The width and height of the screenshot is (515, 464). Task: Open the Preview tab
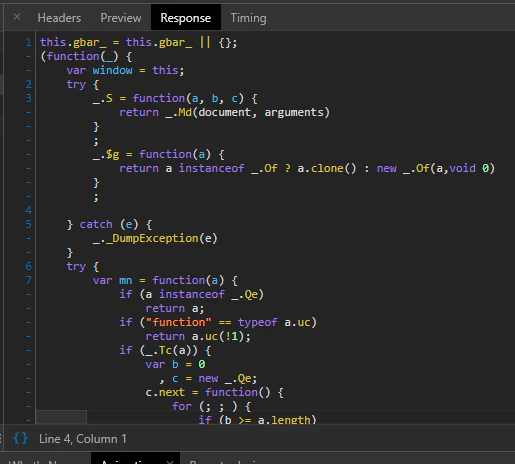(x=121, y=18)
